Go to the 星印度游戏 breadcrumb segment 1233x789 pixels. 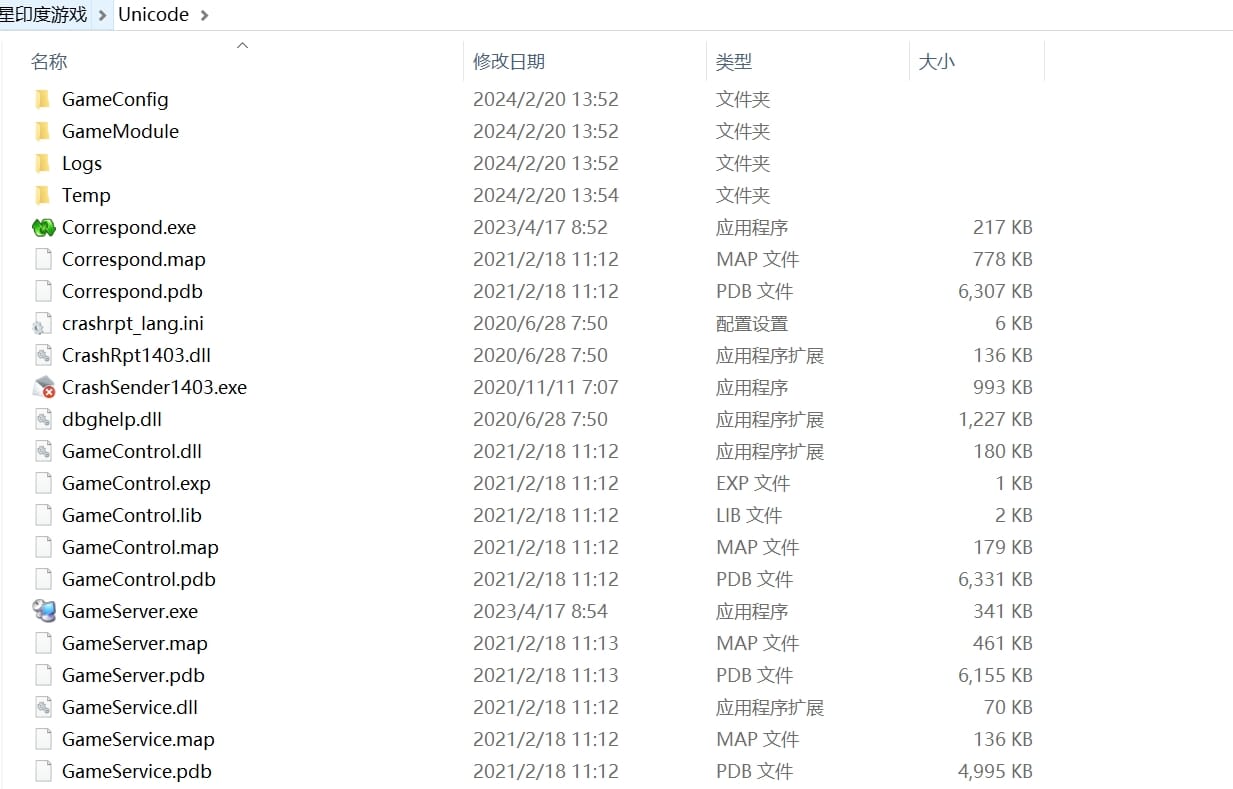tap(44, 15)
